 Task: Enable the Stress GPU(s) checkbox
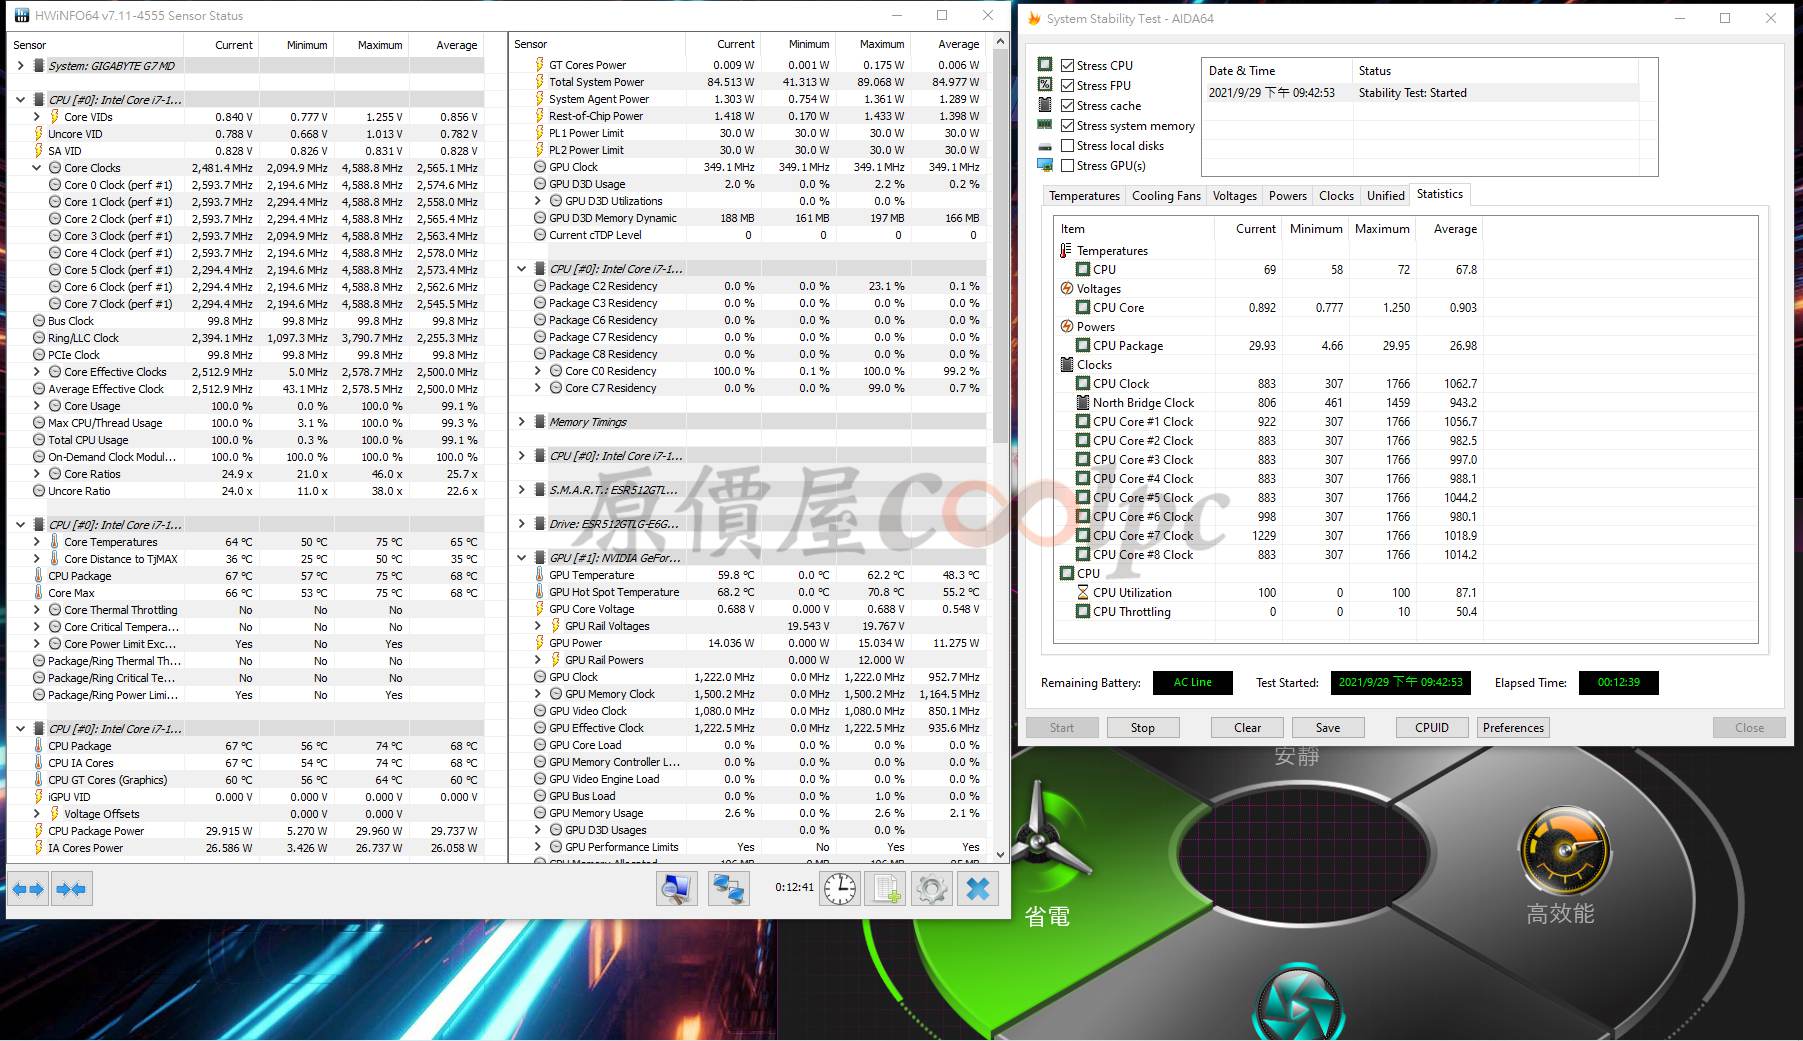tap(1067, 166)
